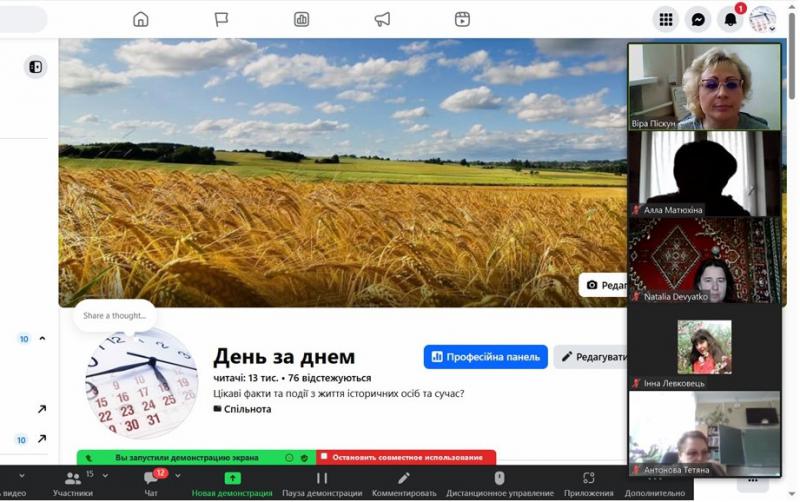Open Приложения in the meeting toolbar
800x502 pixels.
[588, 483]
